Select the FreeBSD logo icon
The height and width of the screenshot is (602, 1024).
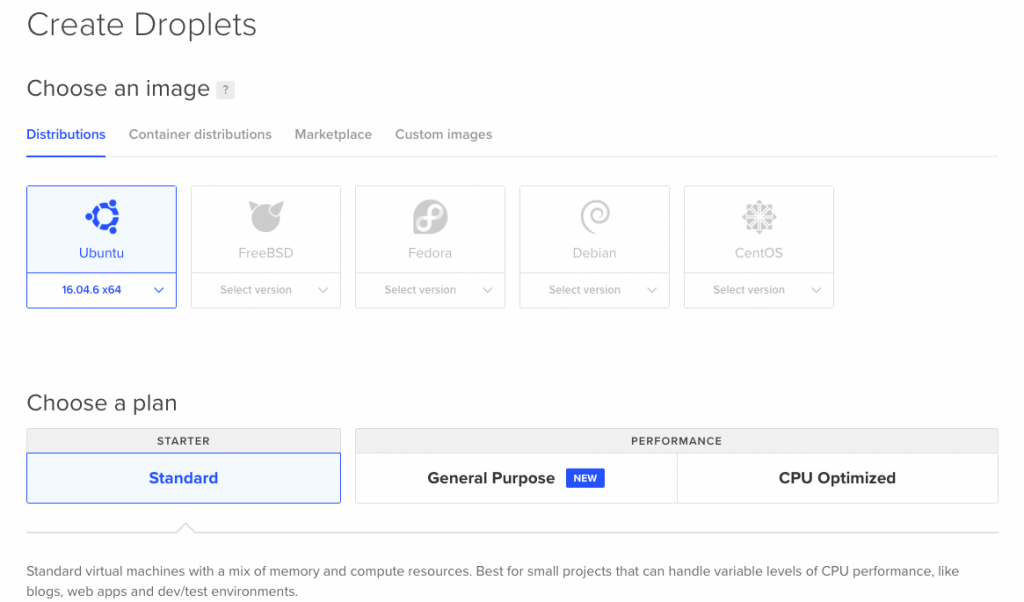pos(266,216)
